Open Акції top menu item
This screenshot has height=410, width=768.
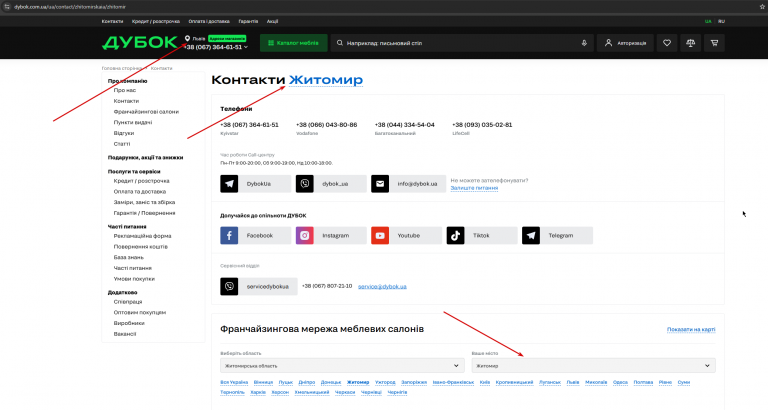click(272, 22)
